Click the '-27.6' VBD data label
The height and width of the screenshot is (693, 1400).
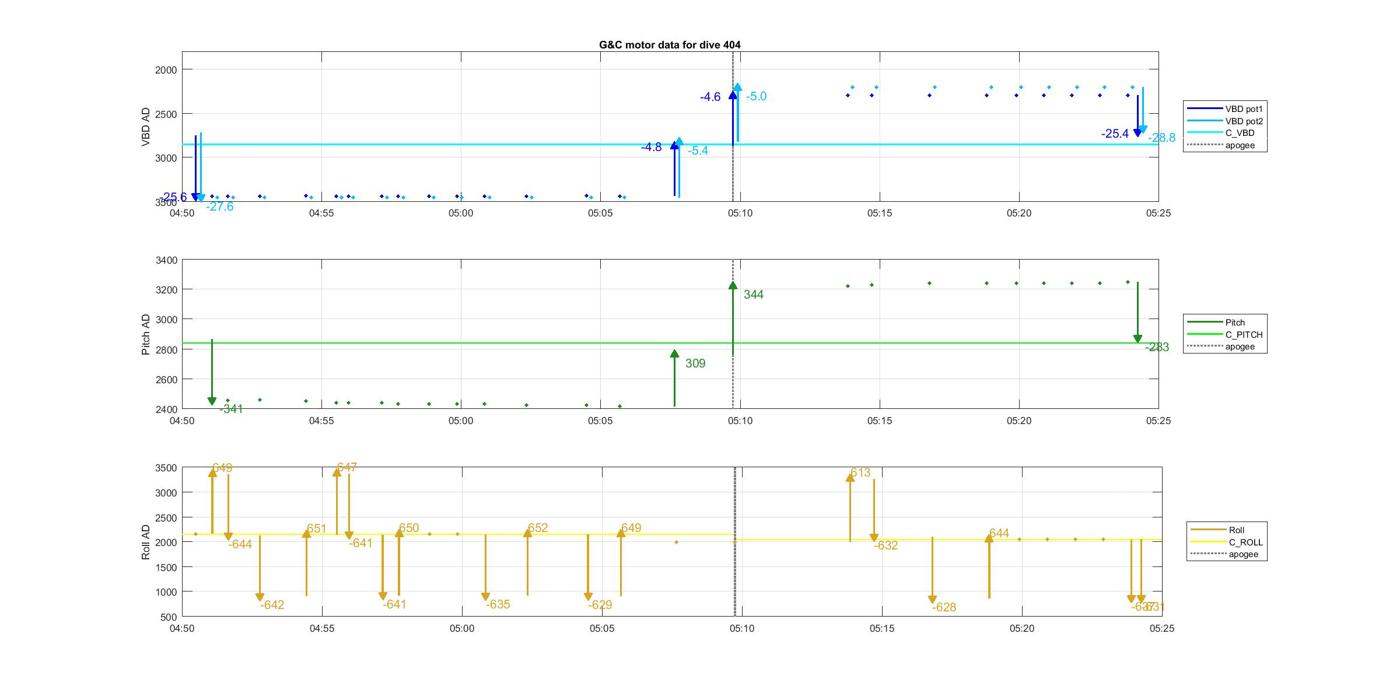click(220, 207)
